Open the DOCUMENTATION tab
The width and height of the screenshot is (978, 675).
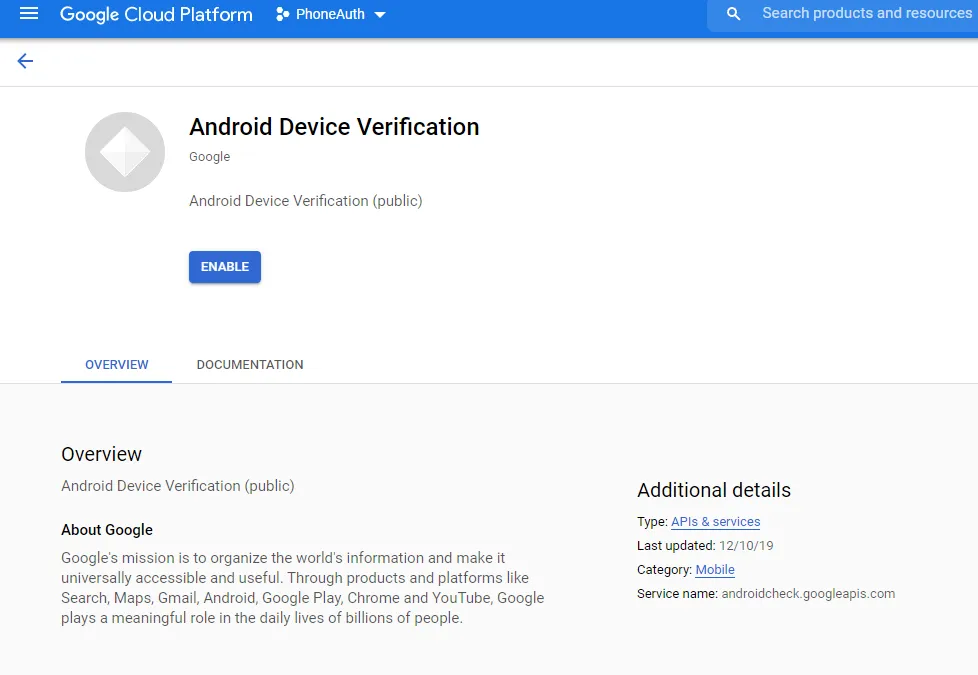pos(250,365)
